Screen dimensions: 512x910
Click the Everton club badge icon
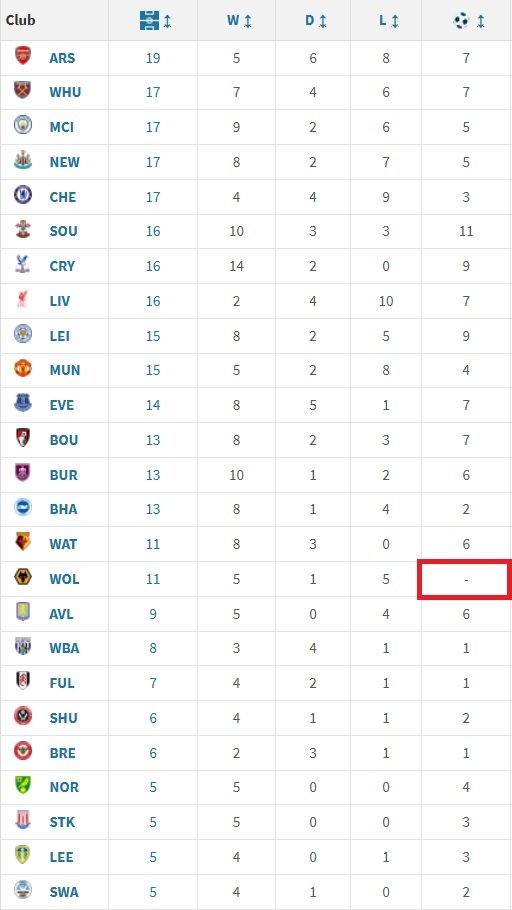(23, 403)
